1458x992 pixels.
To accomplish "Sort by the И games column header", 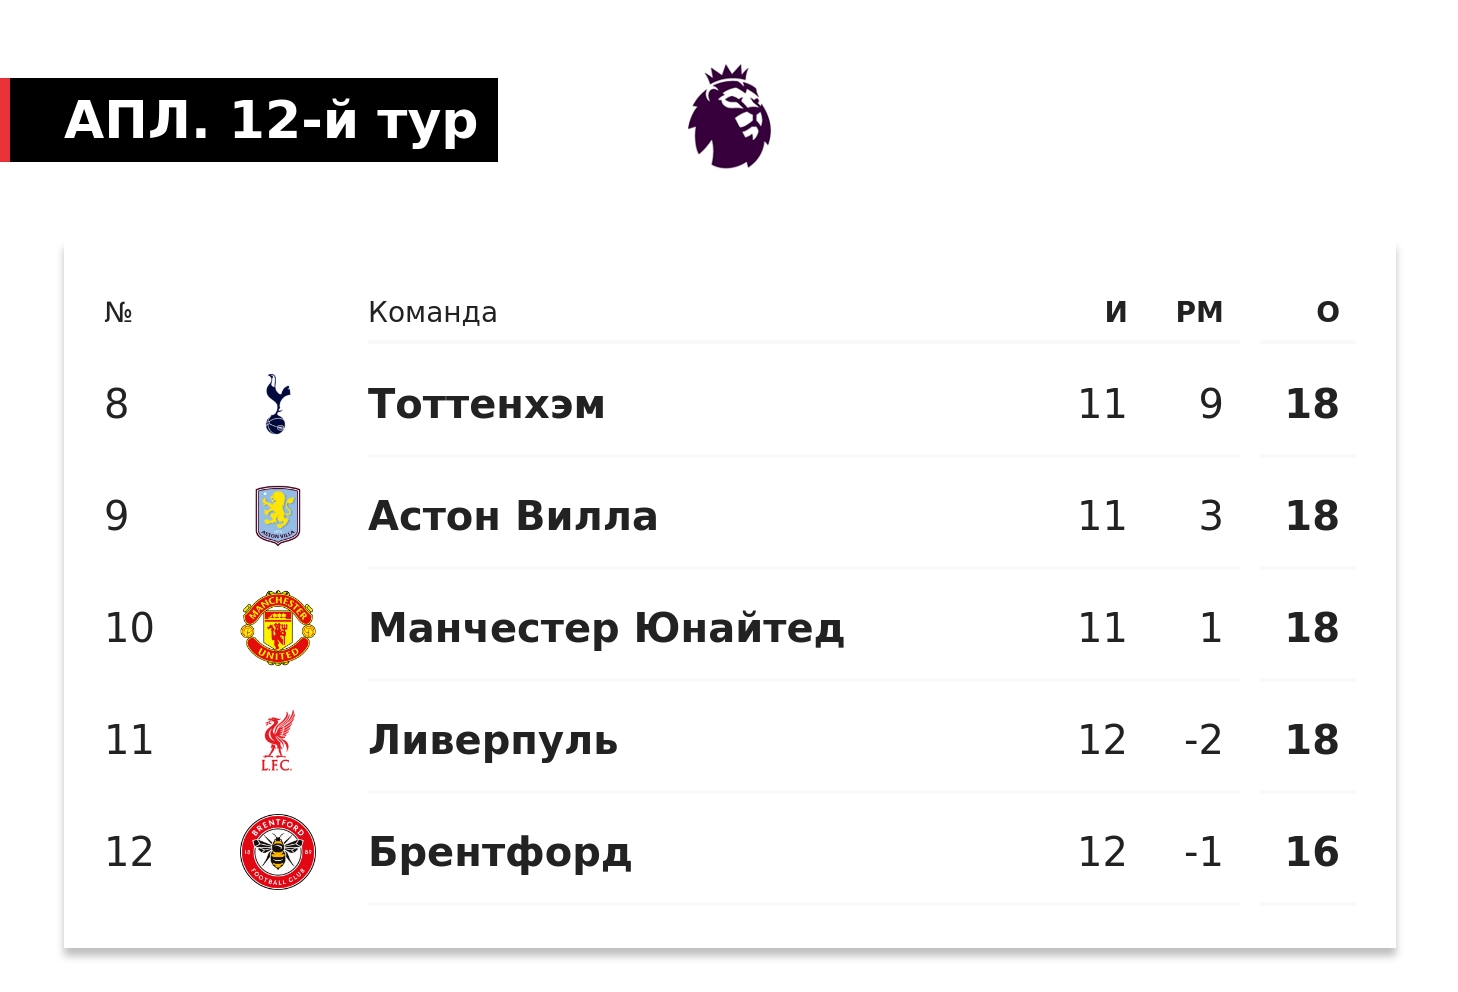I will coord(1116,312).
